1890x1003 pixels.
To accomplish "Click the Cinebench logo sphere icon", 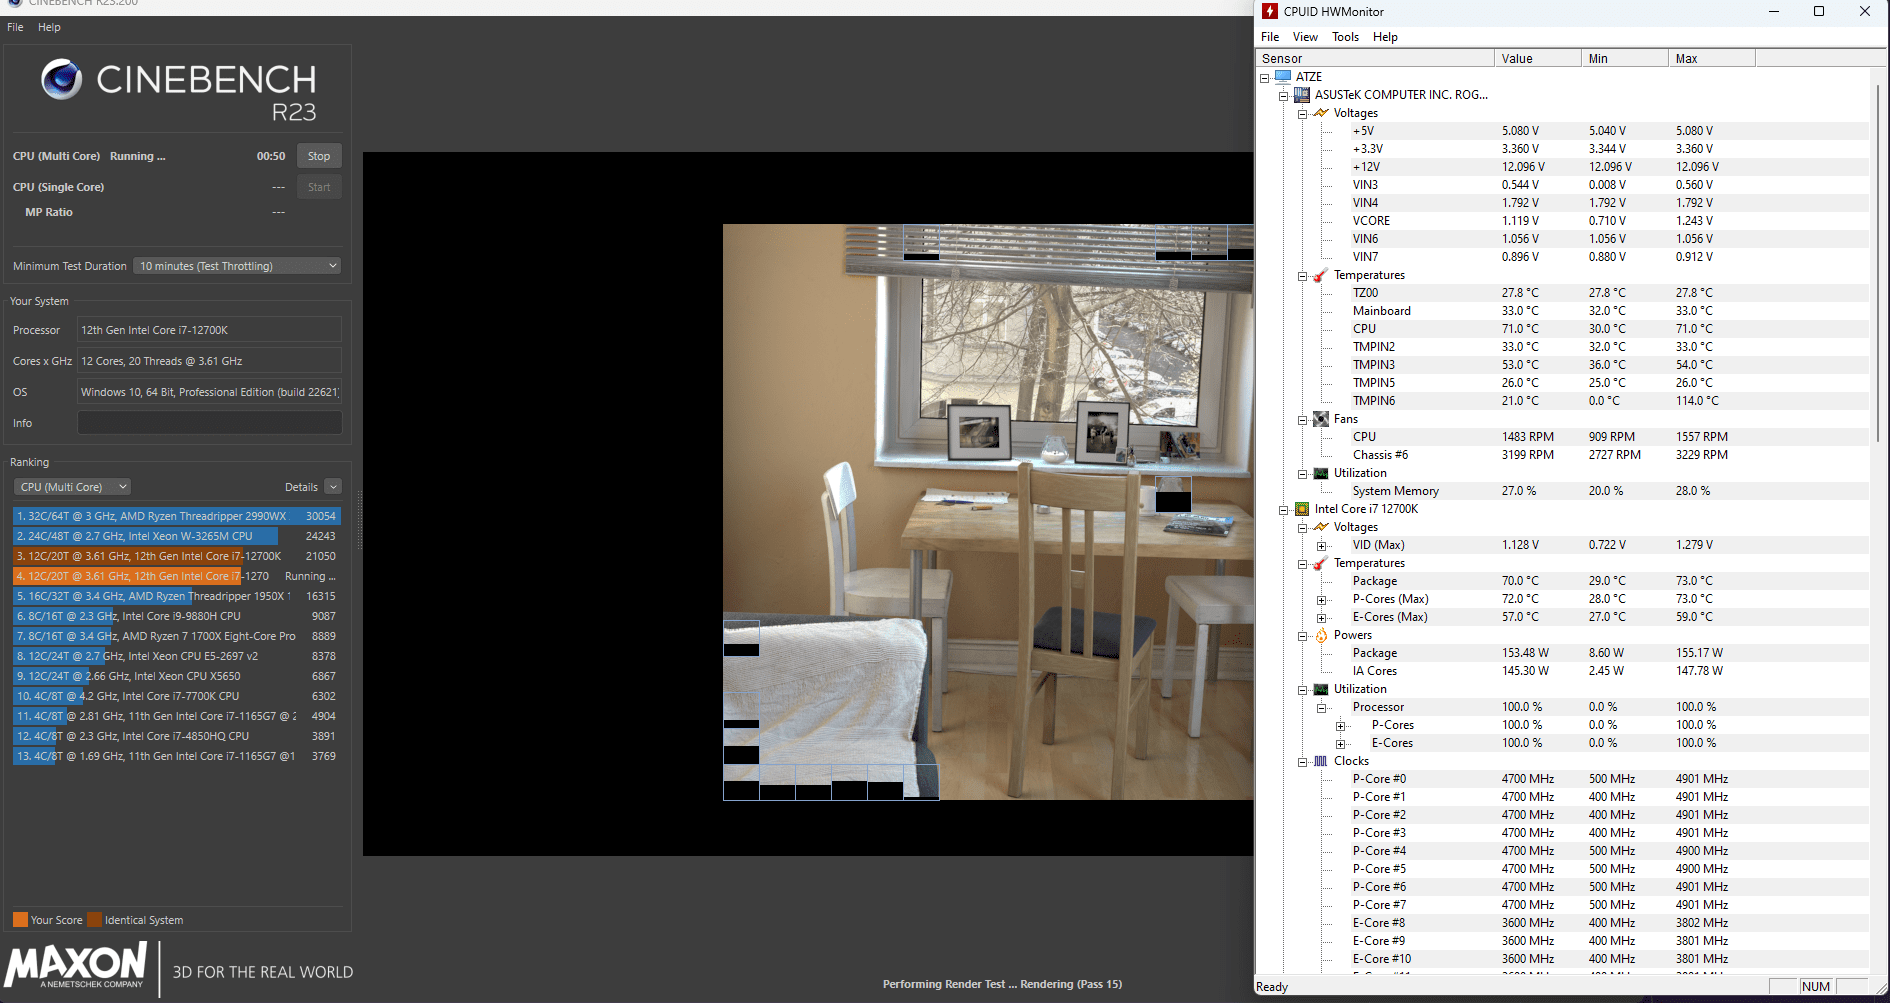I will [61, 79].
